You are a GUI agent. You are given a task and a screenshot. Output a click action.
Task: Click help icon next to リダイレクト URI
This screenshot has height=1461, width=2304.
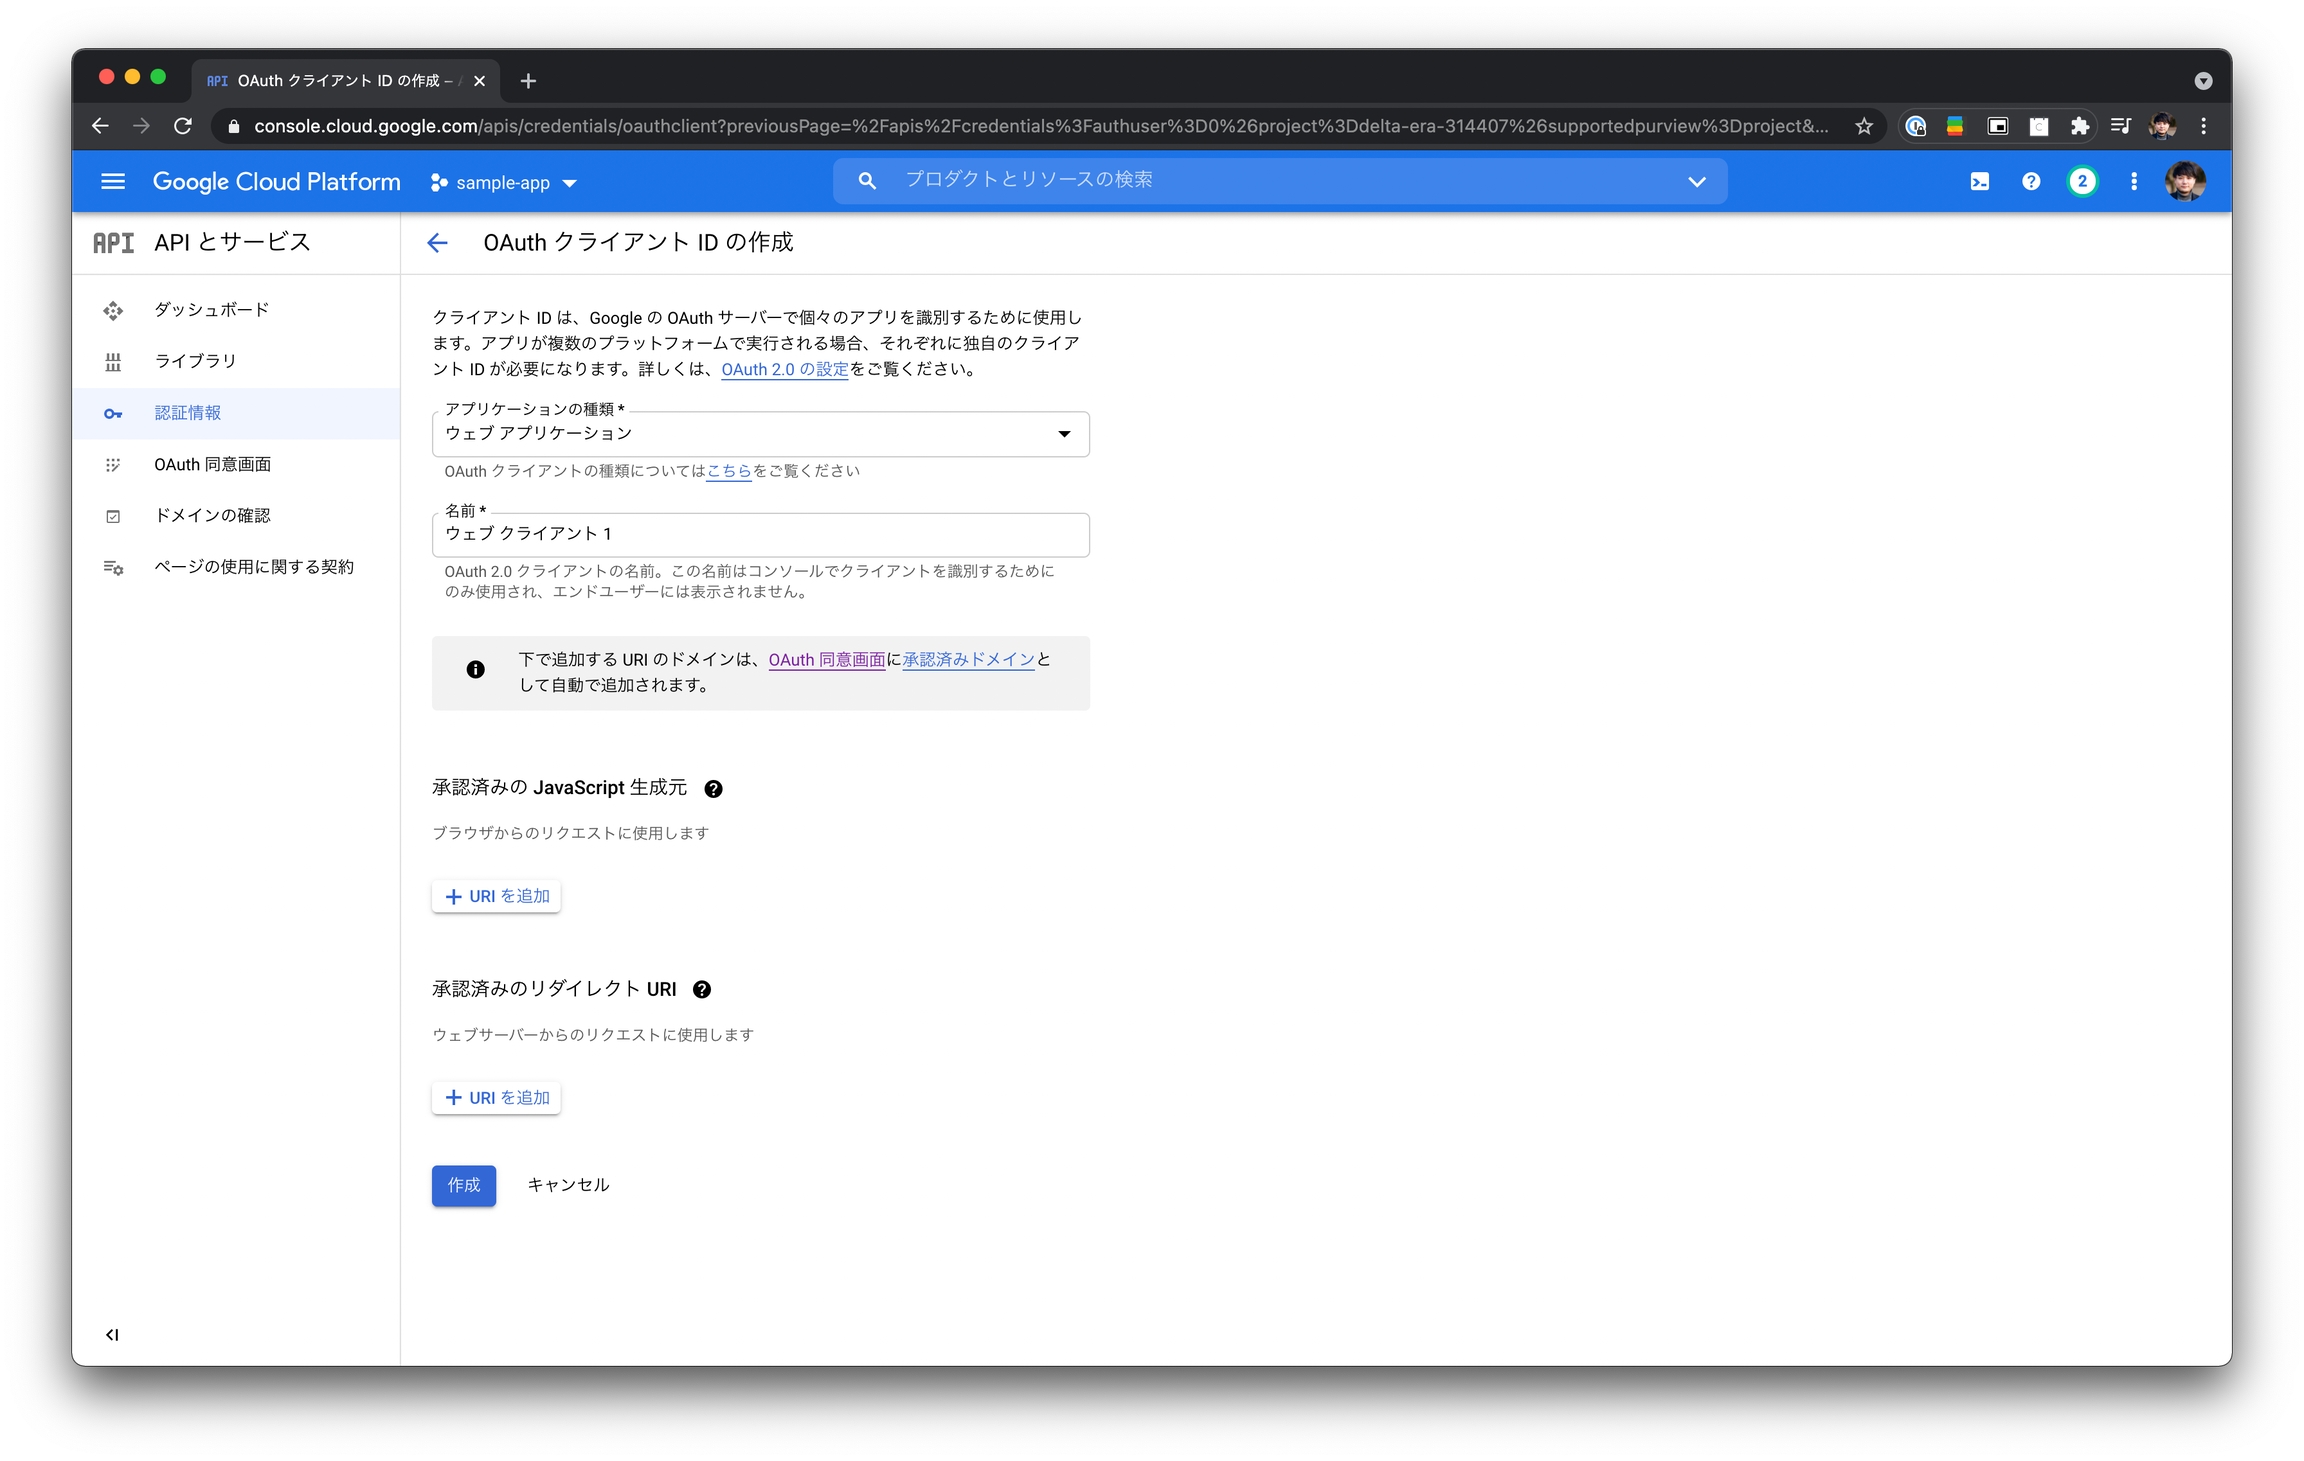pyautogui.click(x=702, y=990)
